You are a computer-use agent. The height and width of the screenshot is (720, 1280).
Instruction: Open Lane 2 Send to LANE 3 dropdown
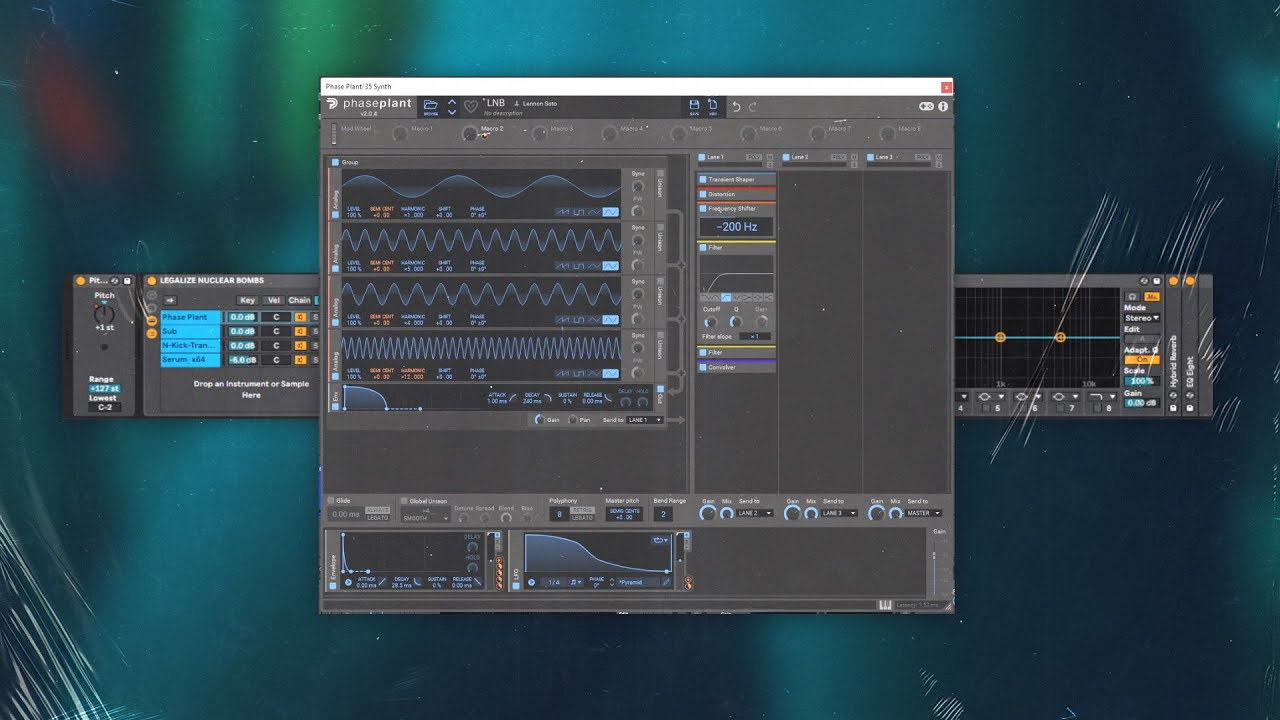click(839, 513)
